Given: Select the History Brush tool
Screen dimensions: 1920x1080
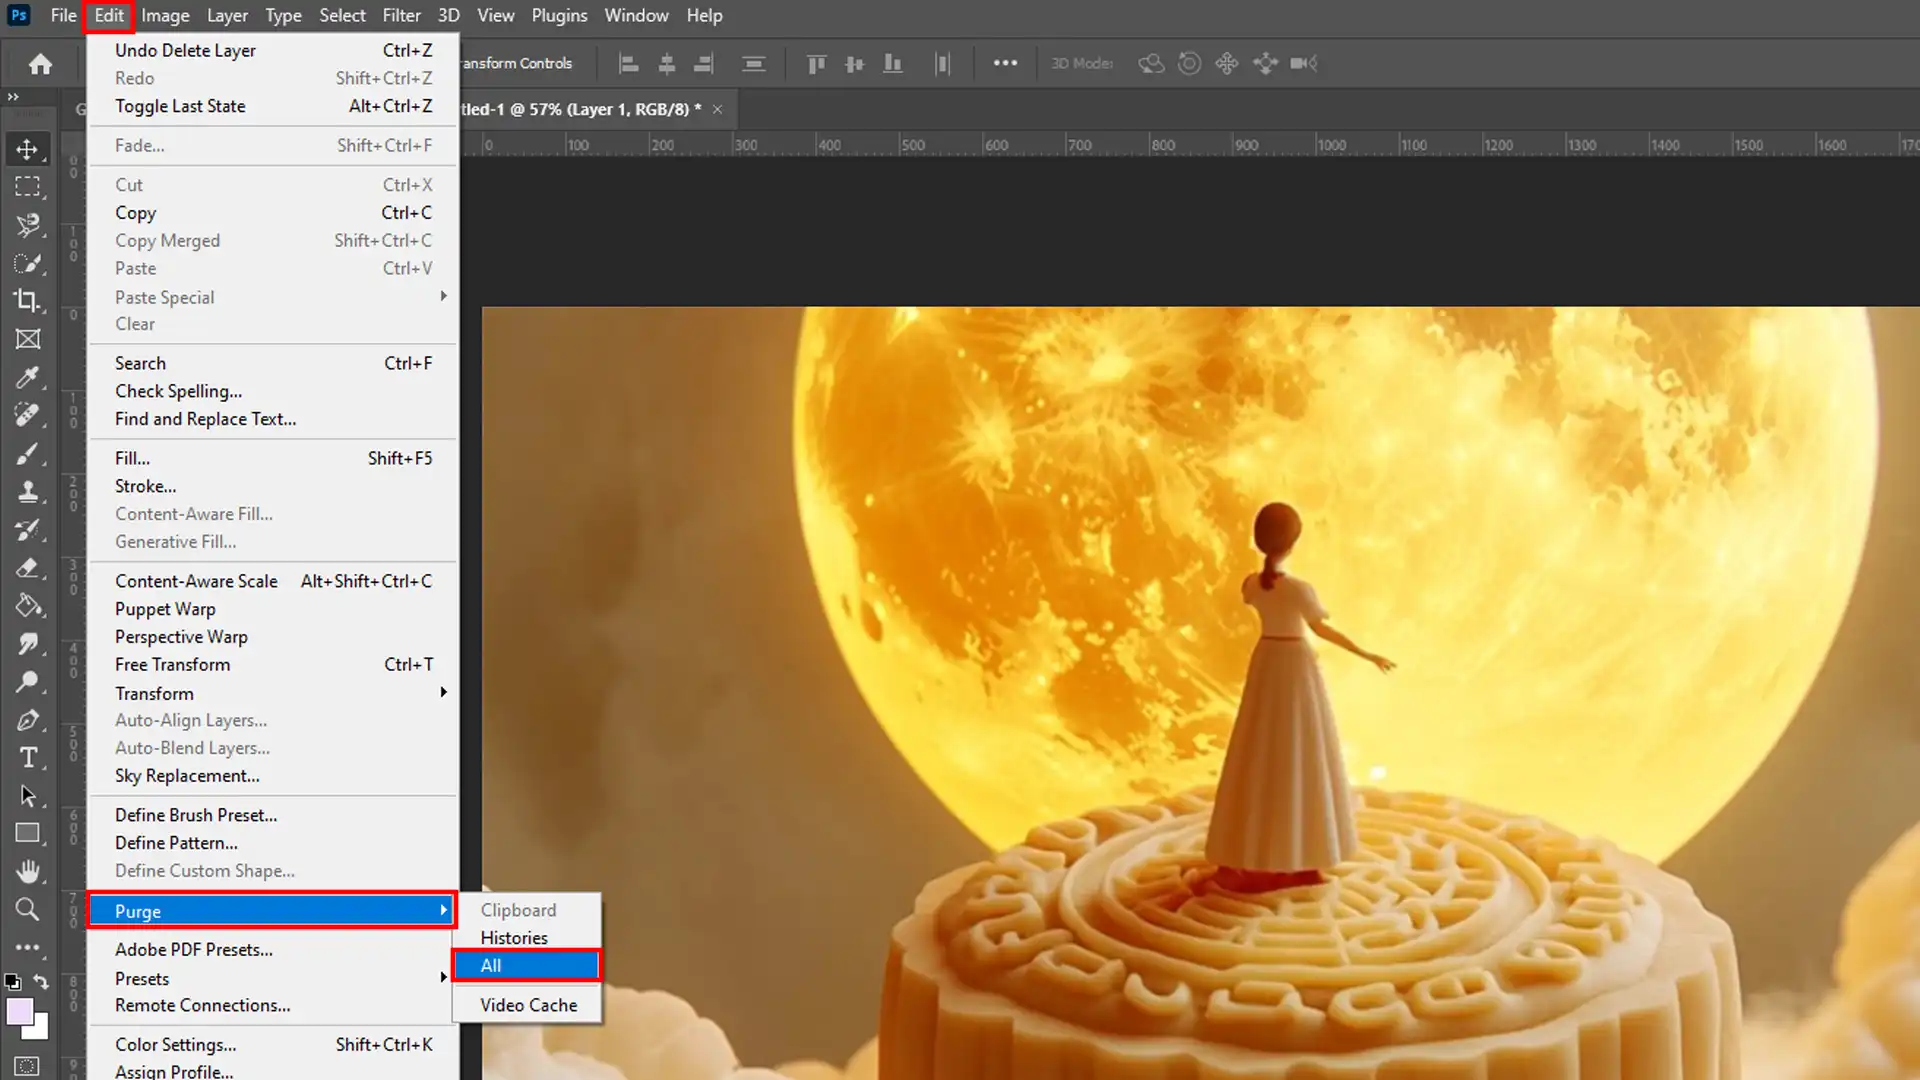Looking at the screenshot, I should (x=27, y=530).
